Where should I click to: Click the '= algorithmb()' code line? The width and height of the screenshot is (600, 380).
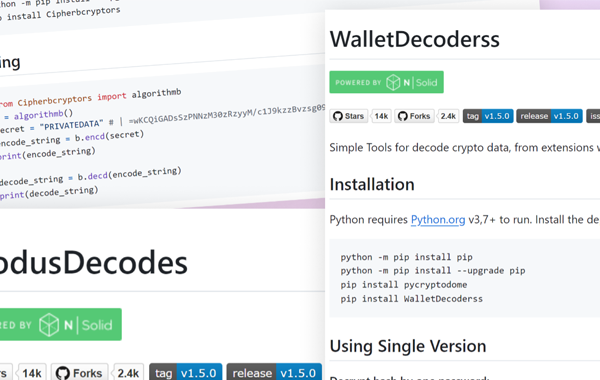37,115
